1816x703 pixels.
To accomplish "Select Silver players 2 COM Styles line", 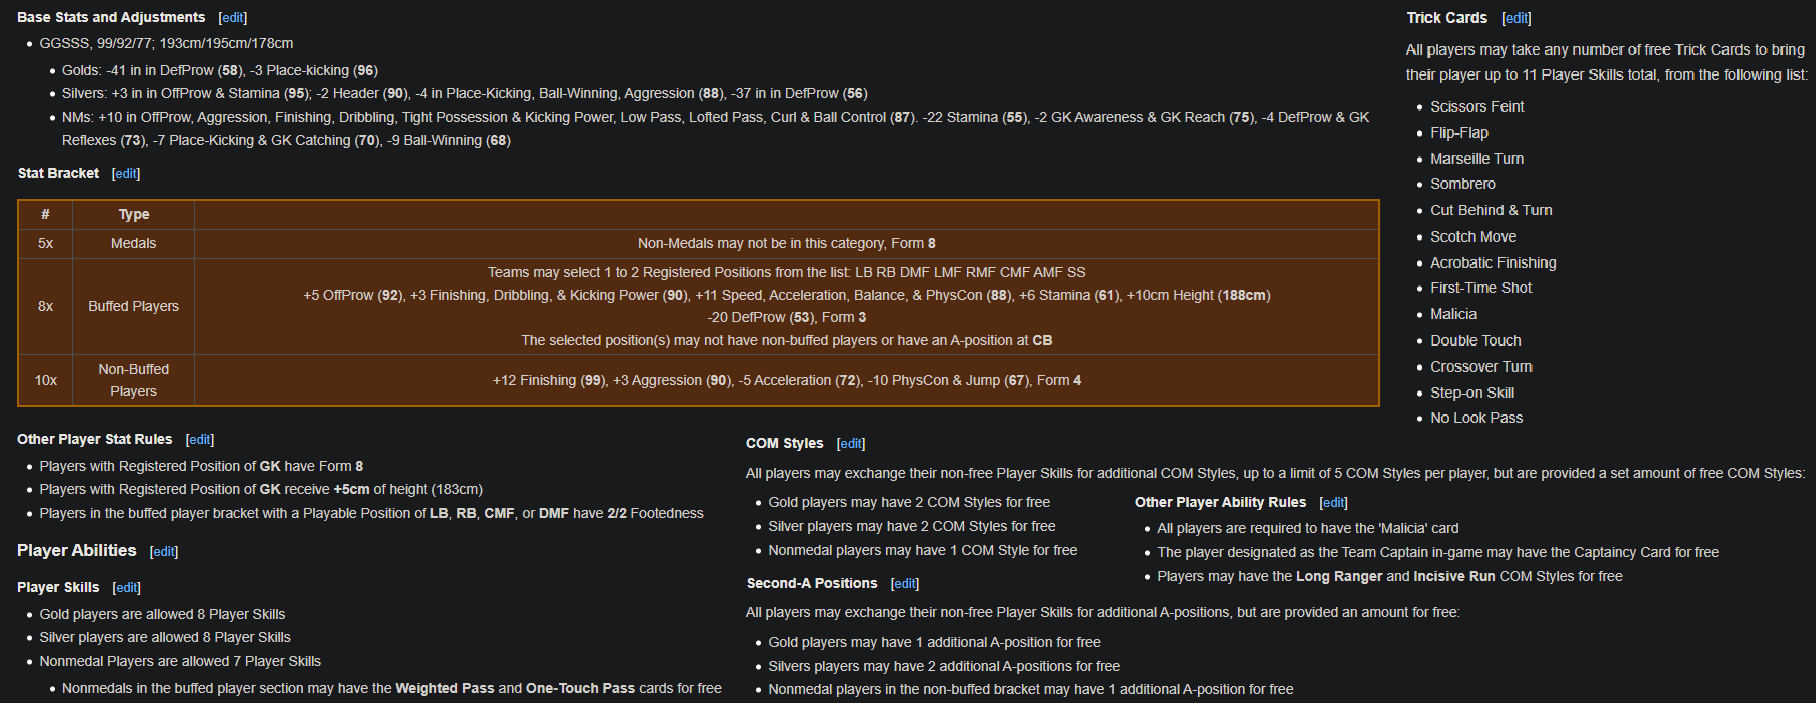I will 912,526.
